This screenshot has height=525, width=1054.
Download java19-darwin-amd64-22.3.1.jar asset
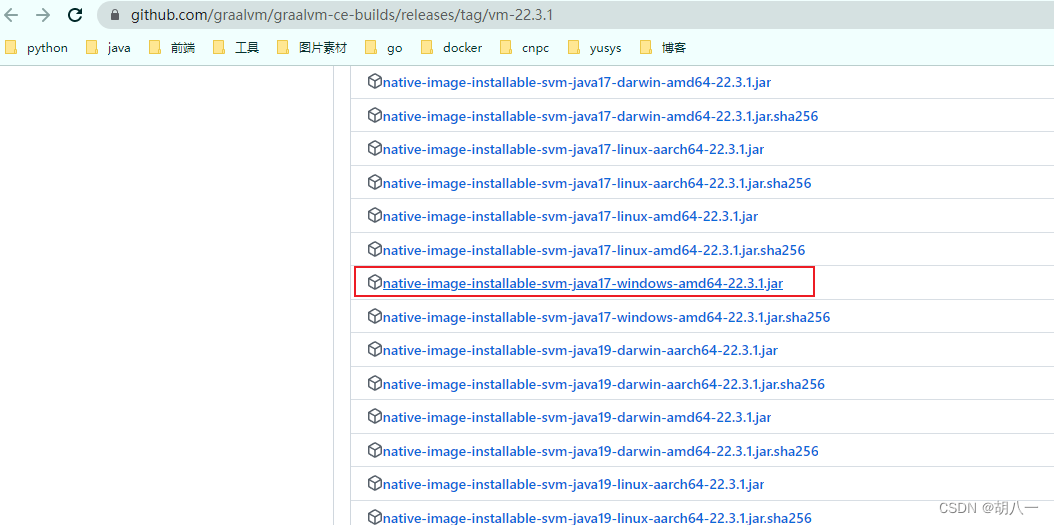point(577,417)
